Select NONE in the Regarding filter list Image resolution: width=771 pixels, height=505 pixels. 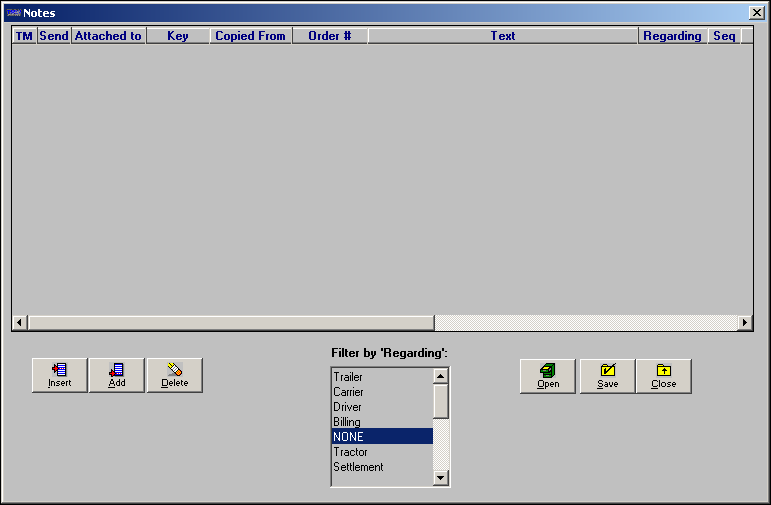tap(382, 436)
